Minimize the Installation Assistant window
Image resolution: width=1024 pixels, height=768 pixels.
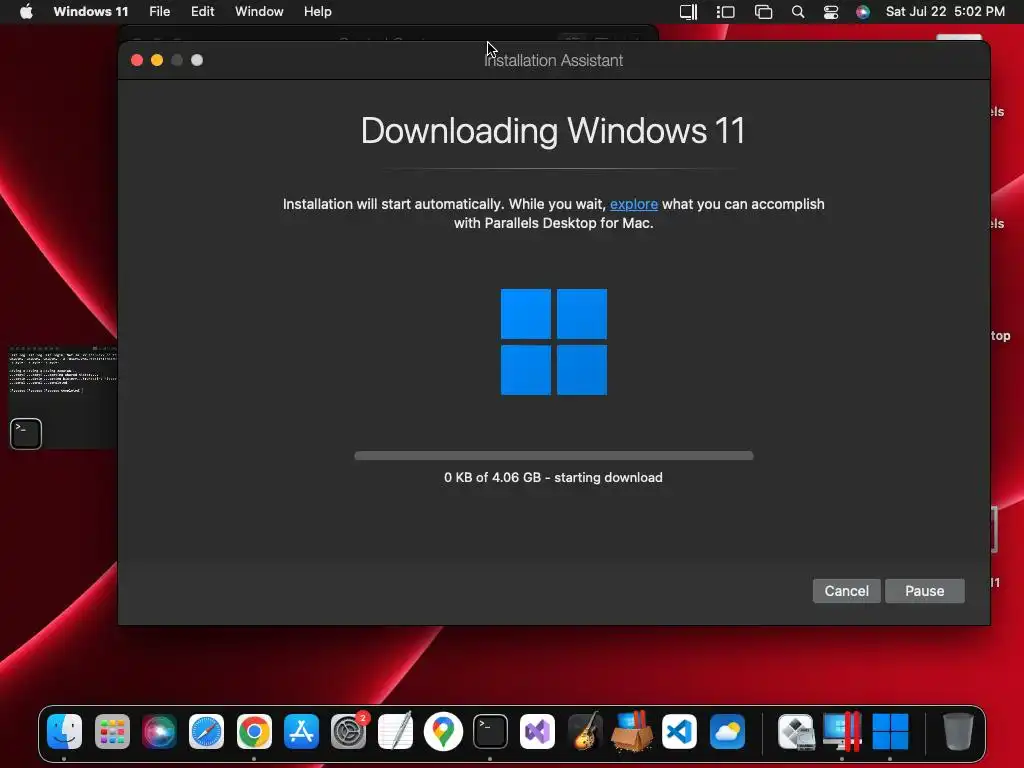[x=157, y=60]
